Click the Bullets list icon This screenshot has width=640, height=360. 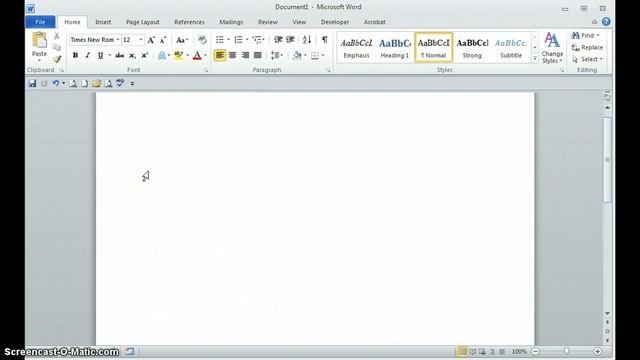(220, 40)
